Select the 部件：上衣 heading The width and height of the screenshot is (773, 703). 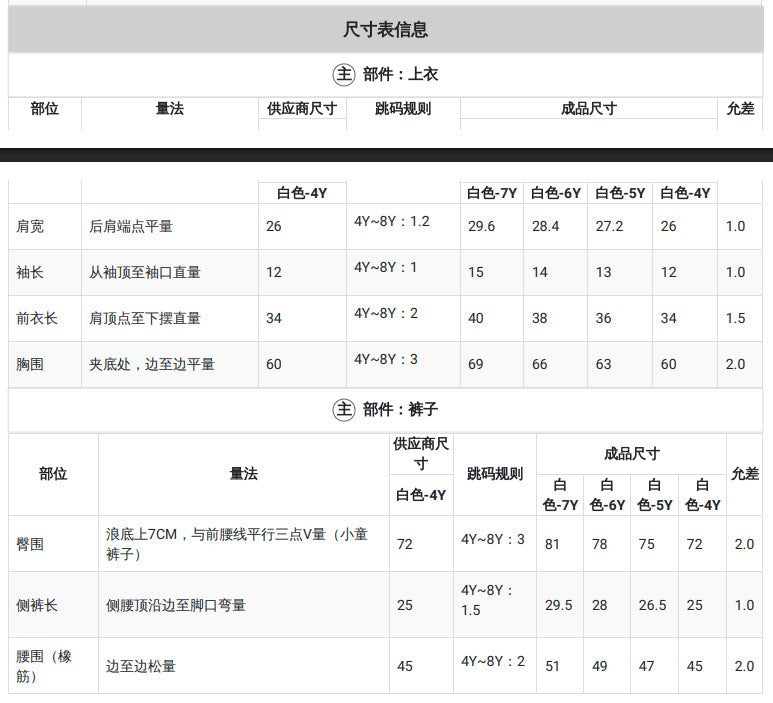(x=400, y=74)
